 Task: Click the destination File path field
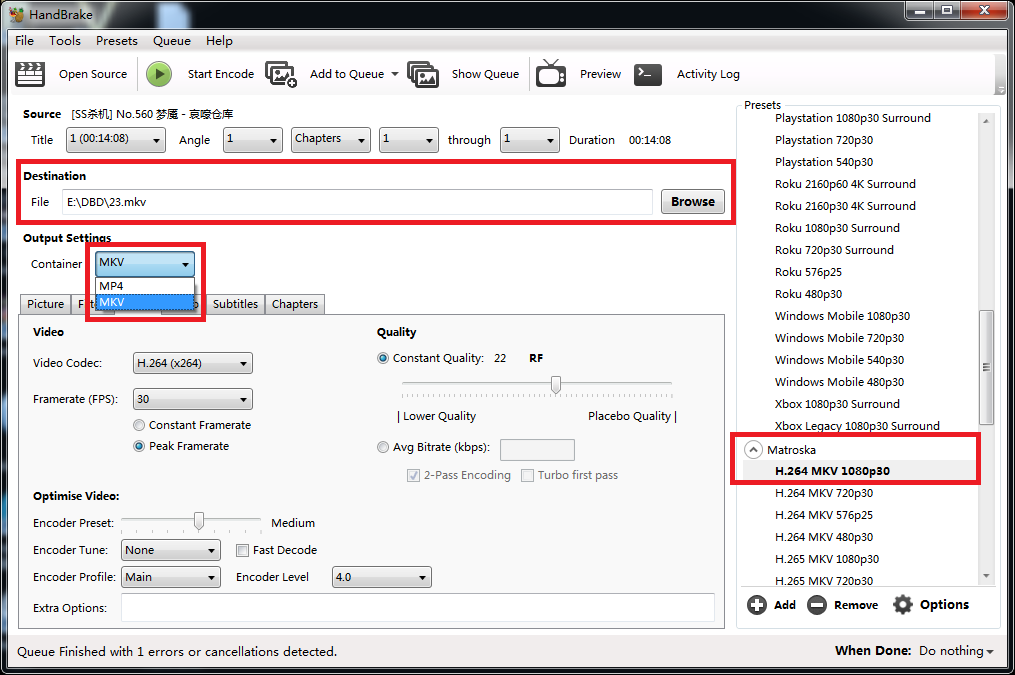(x=357, y=202)
